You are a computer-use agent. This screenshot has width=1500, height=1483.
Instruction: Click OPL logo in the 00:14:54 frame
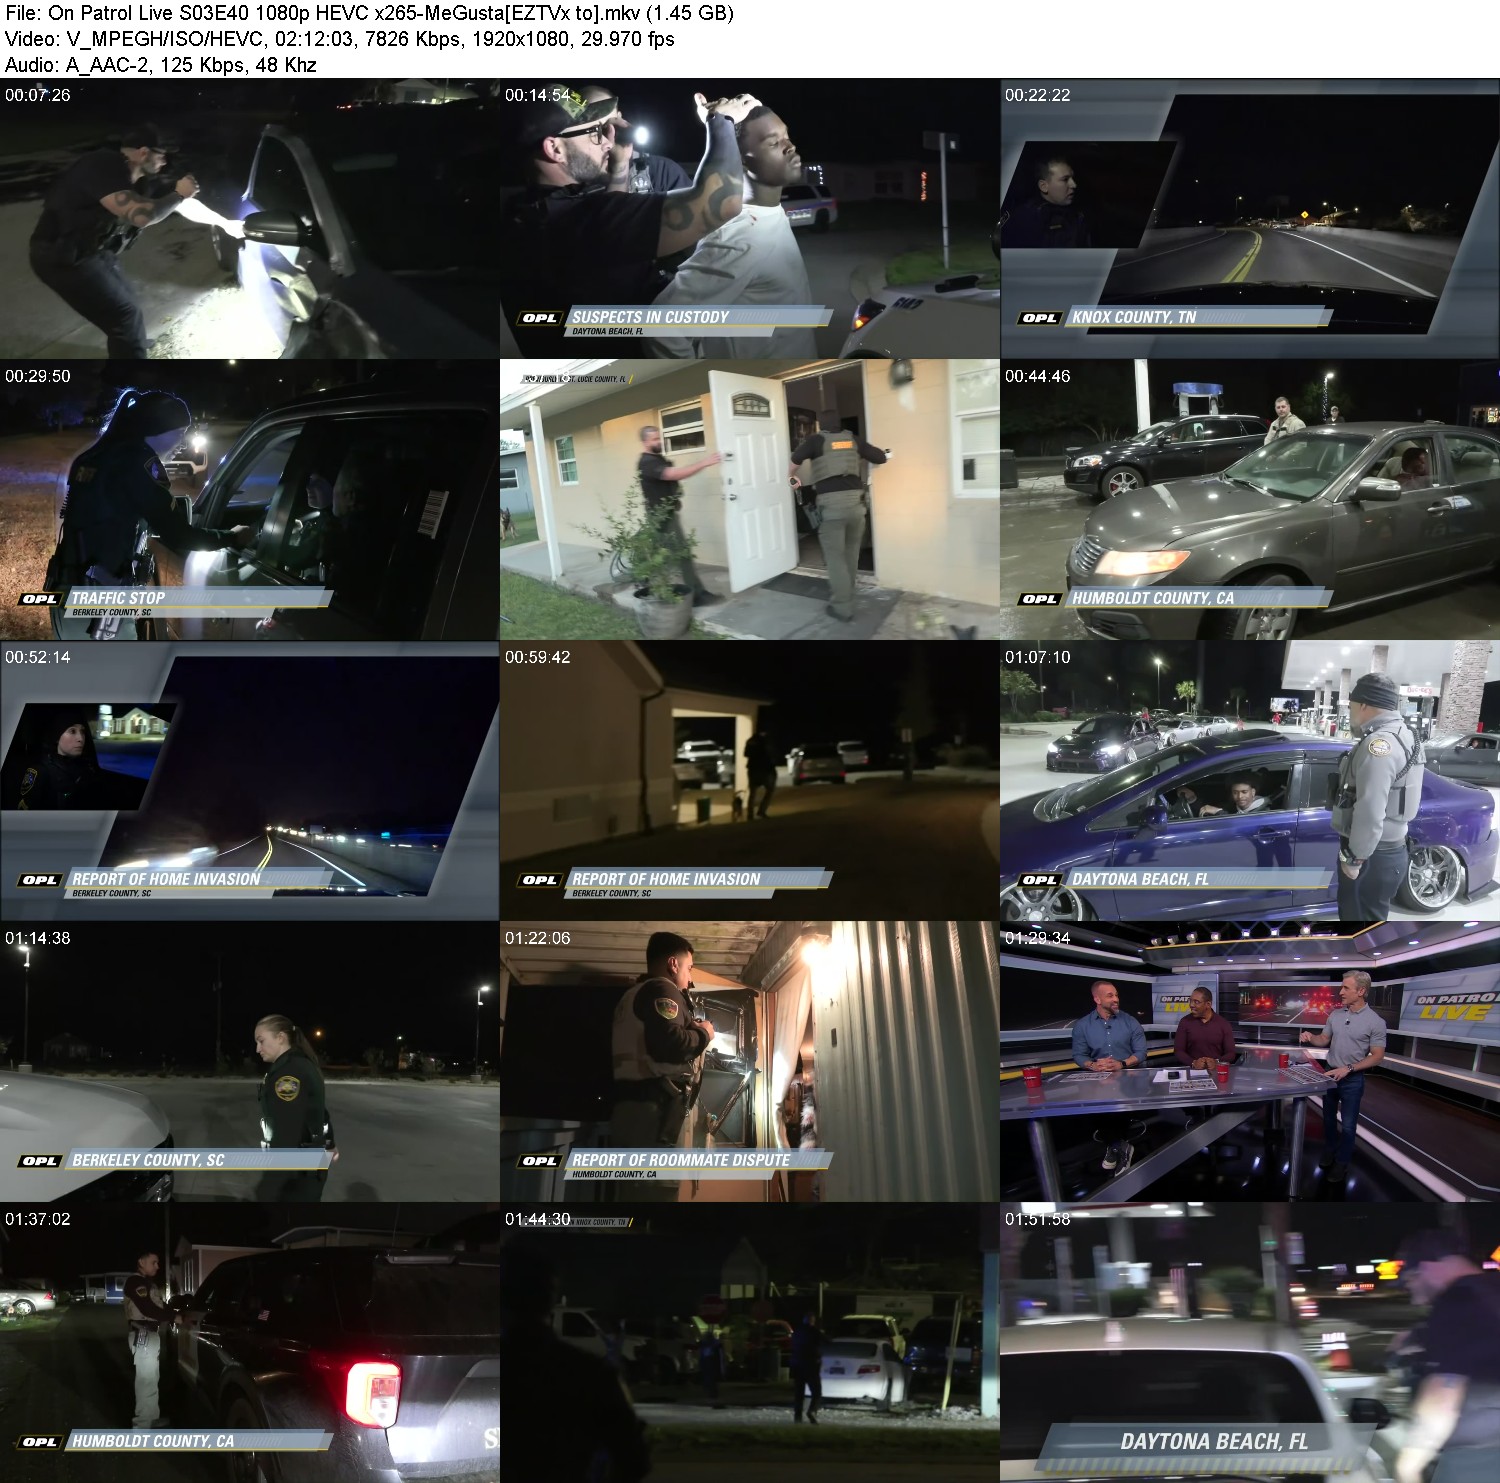click(x=540, y=318)
